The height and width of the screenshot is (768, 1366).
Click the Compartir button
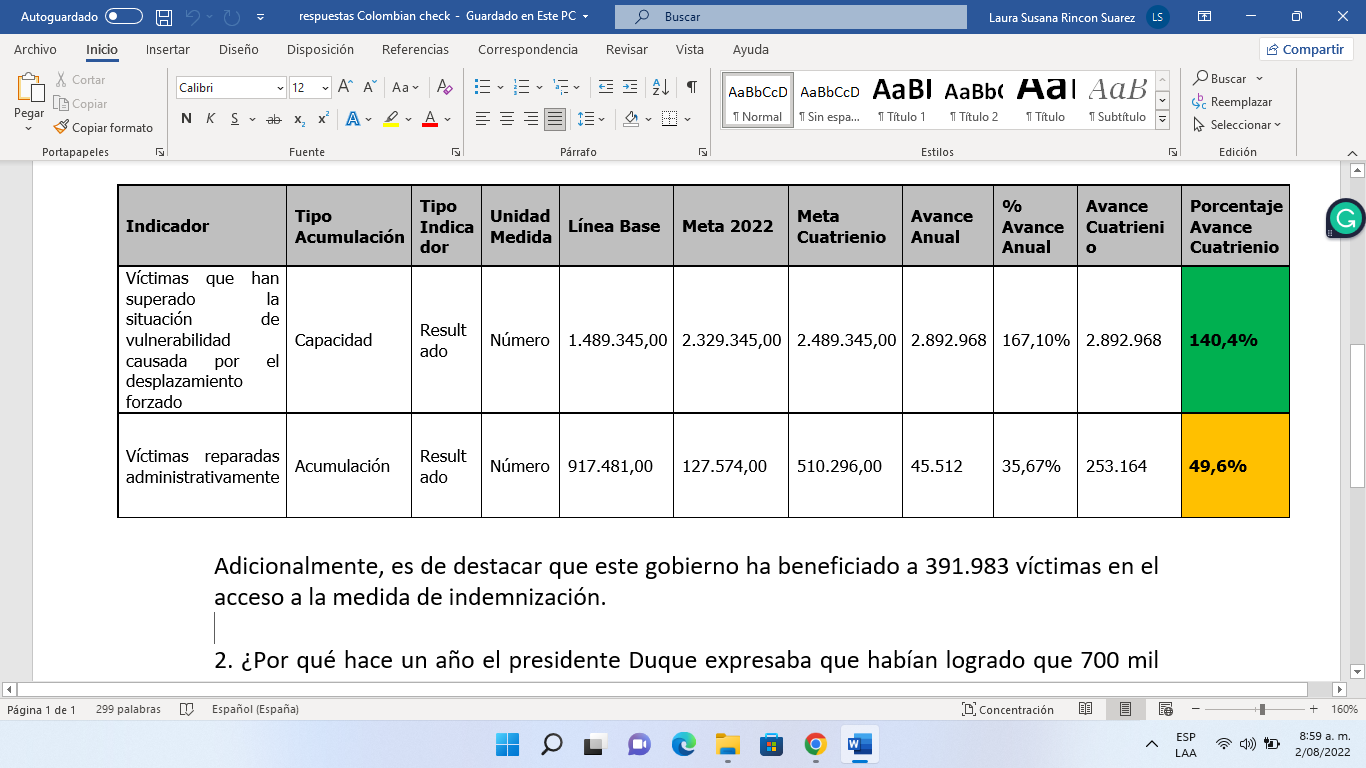click(1306, 49)
